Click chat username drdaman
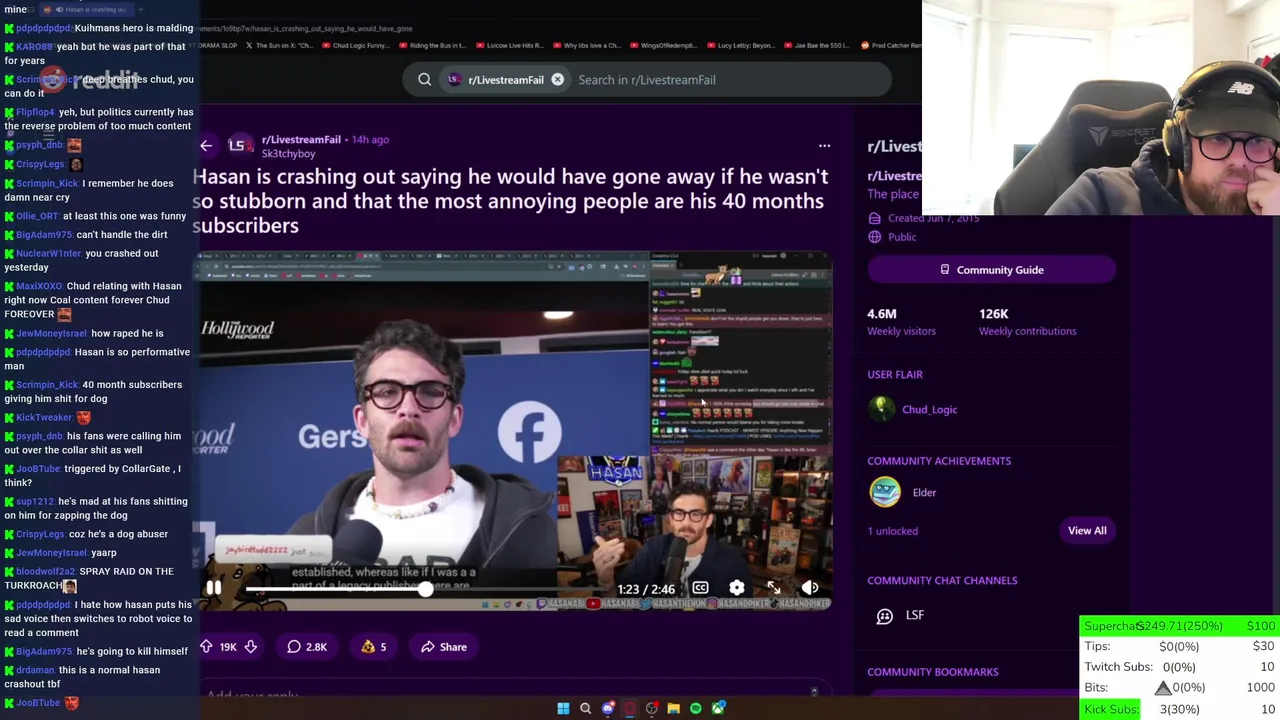Viewport: 1280px width, 720px height. pos(35,670)
